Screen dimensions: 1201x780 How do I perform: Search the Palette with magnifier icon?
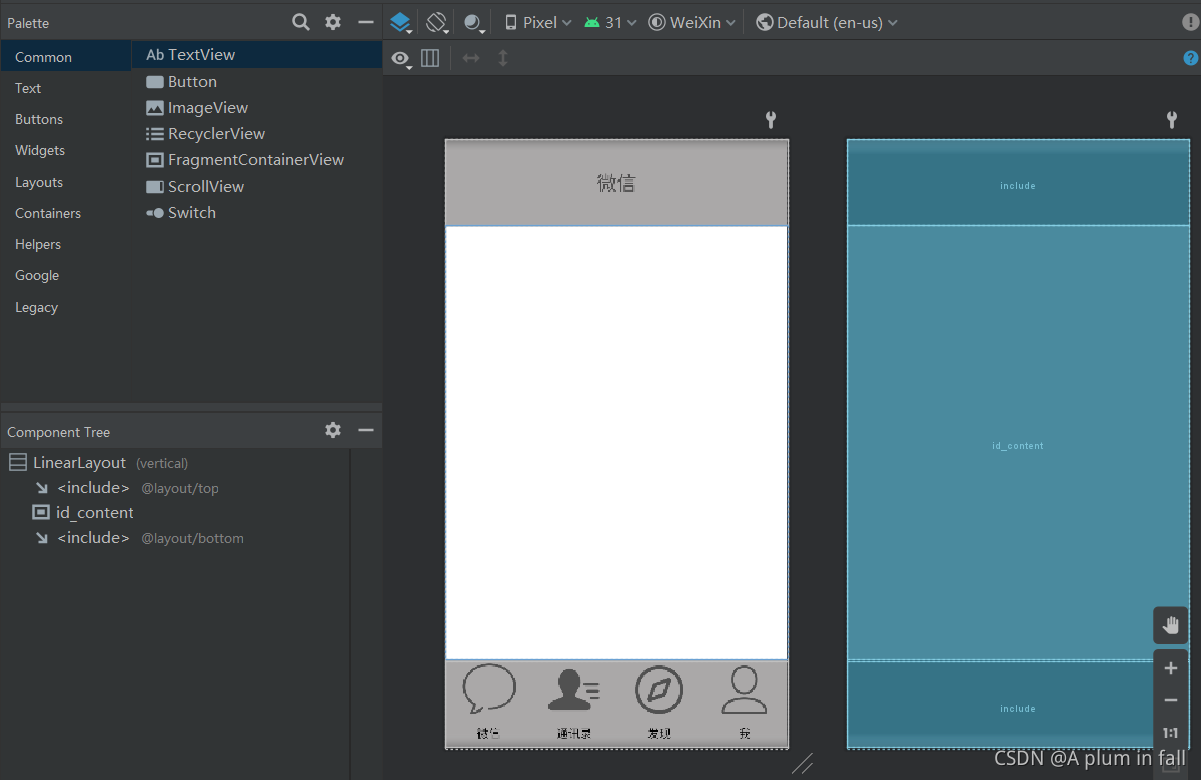tap(301, 22)
